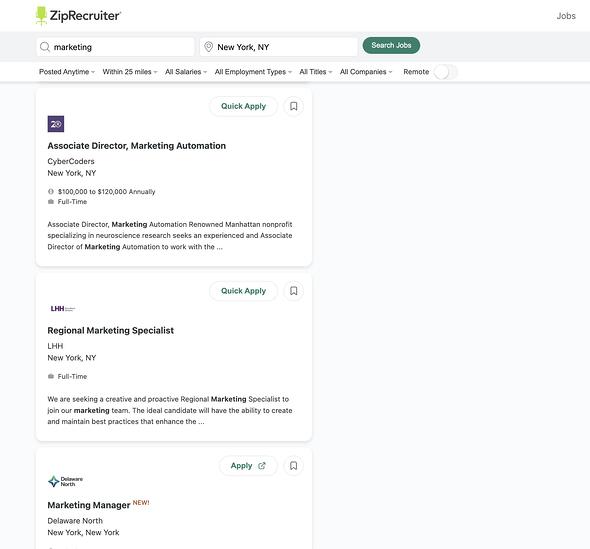Click the location pin icon
This screenshot has height=549, width=590.
[208, 47]
